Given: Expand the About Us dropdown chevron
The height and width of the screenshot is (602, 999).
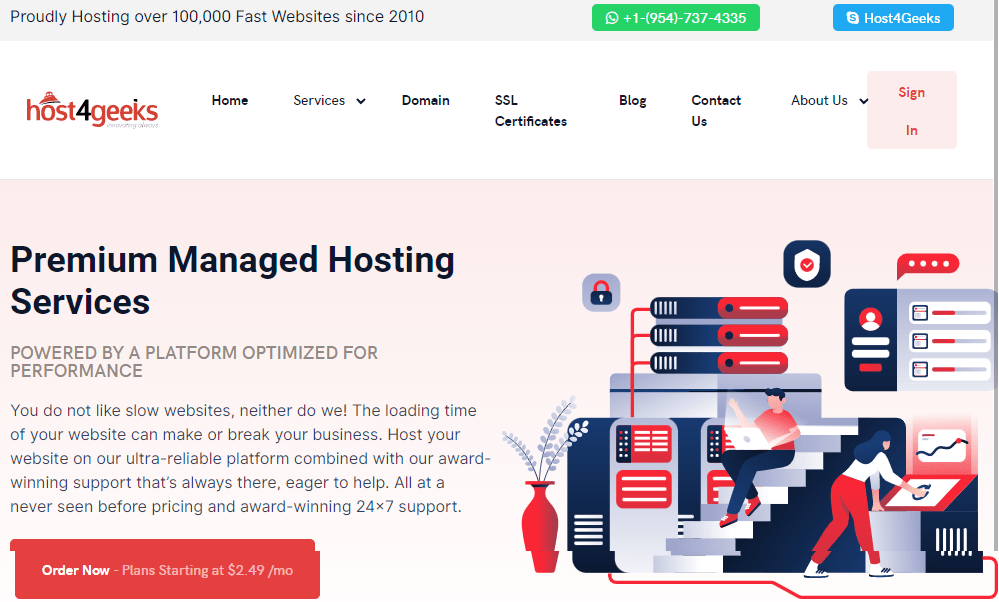Looking at the screenshot, I should tap(863, 101).
